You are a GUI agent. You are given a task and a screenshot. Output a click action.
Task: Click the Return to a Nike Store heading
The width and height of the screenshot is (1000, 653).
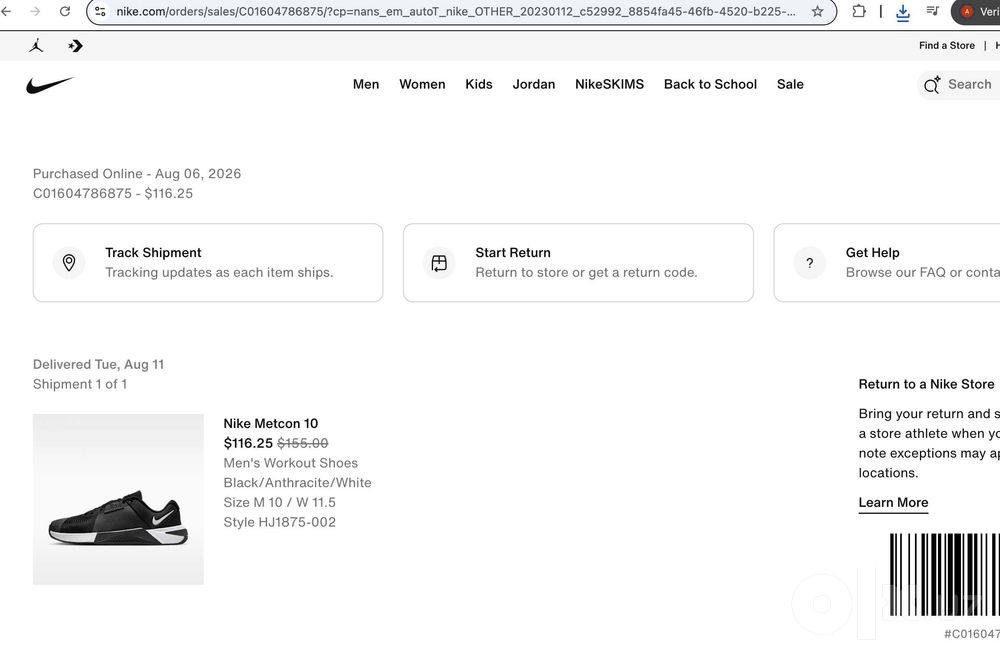pos(926,384)
